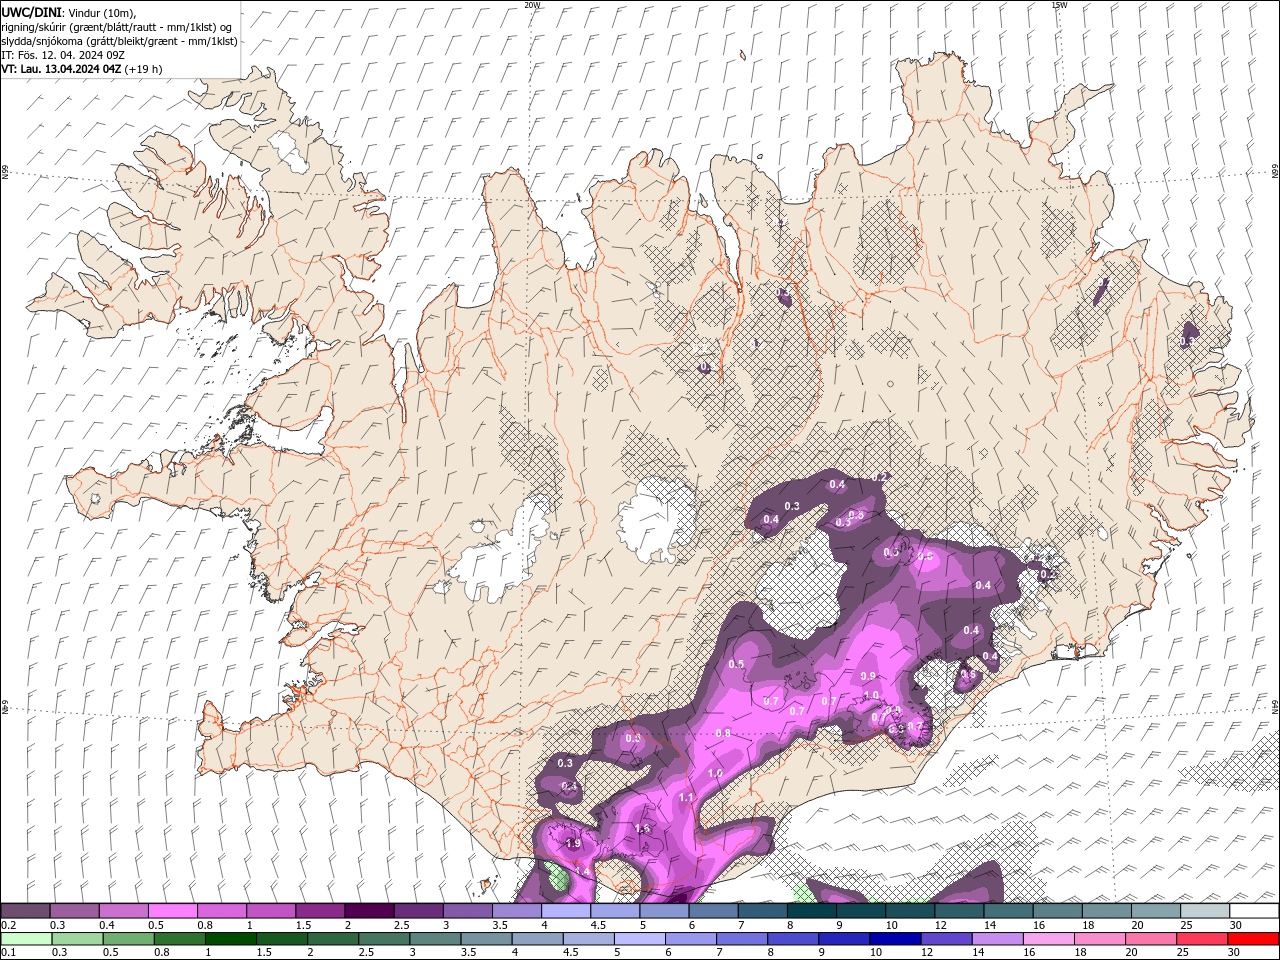Click the '15W' longitude label at top
This screenshot has height=960, width=1280.
[1059, 5]
